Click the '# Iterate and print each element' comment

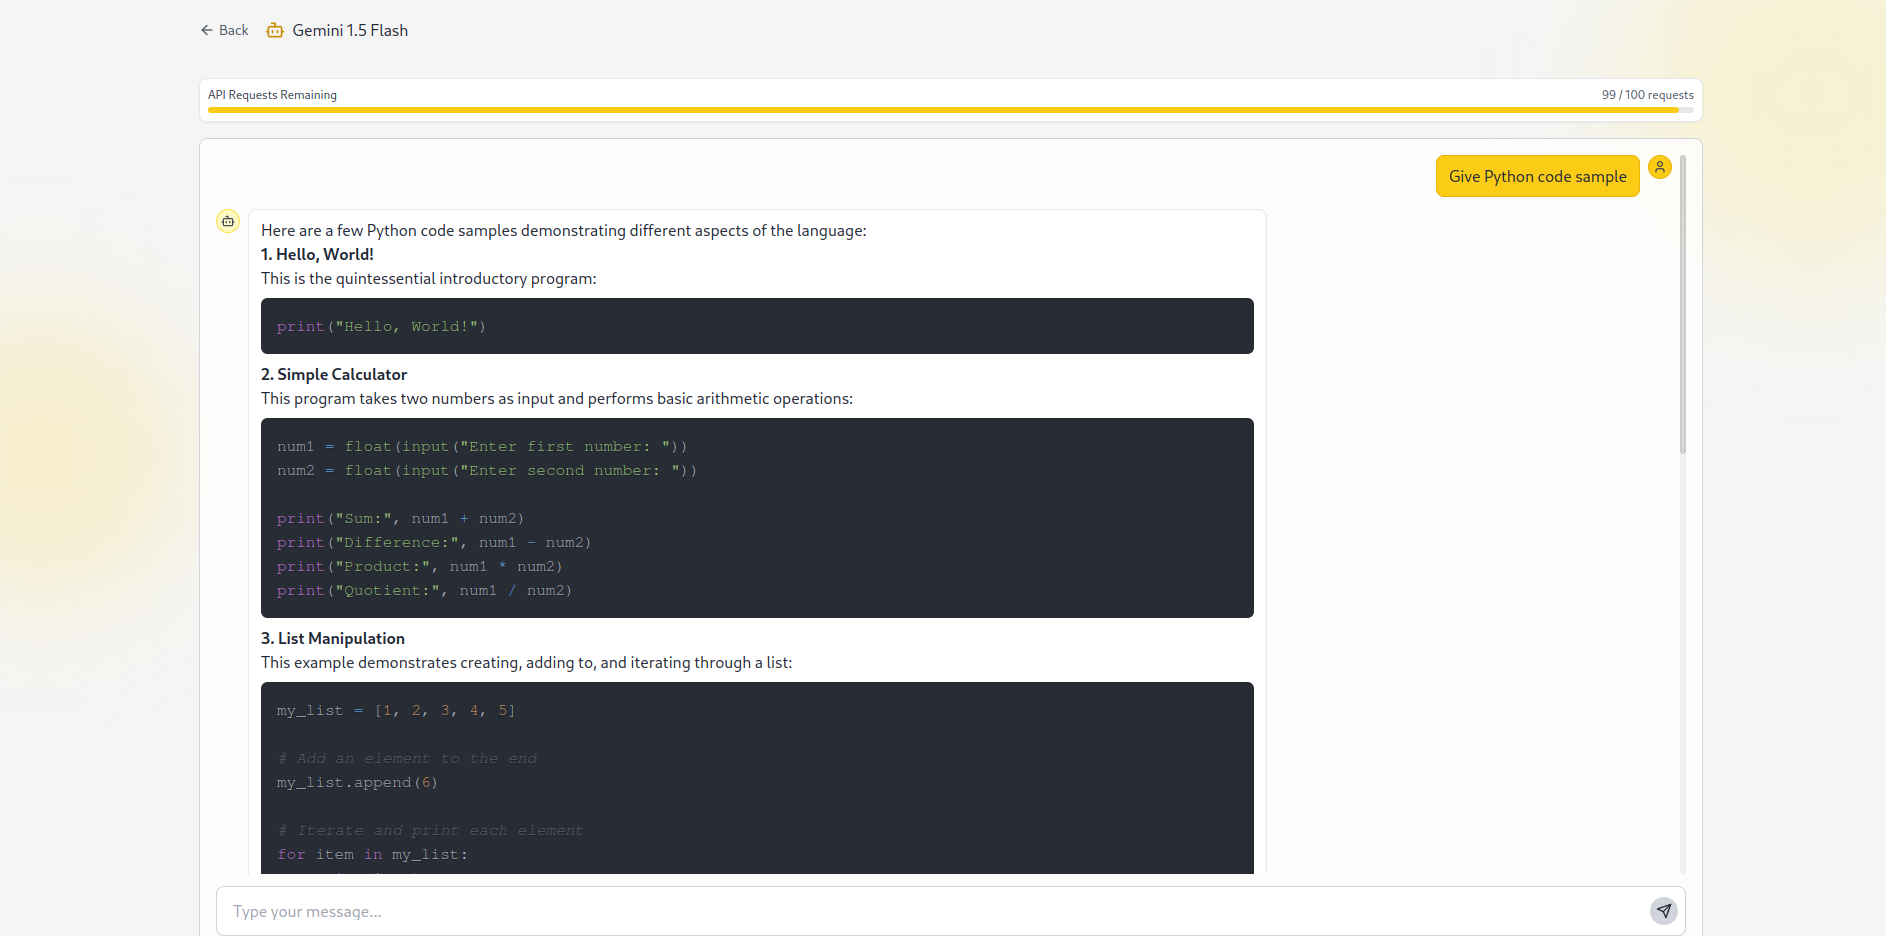coord(430,830)
